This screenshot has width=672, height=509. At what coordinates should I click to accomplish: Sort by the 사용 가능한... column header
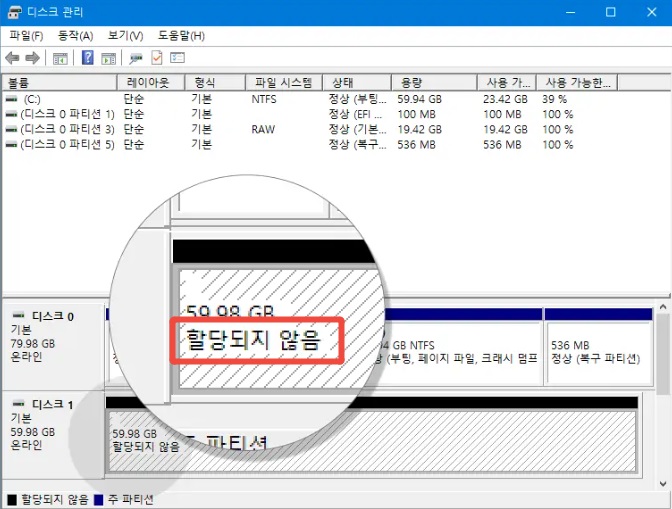coord(577,82)
